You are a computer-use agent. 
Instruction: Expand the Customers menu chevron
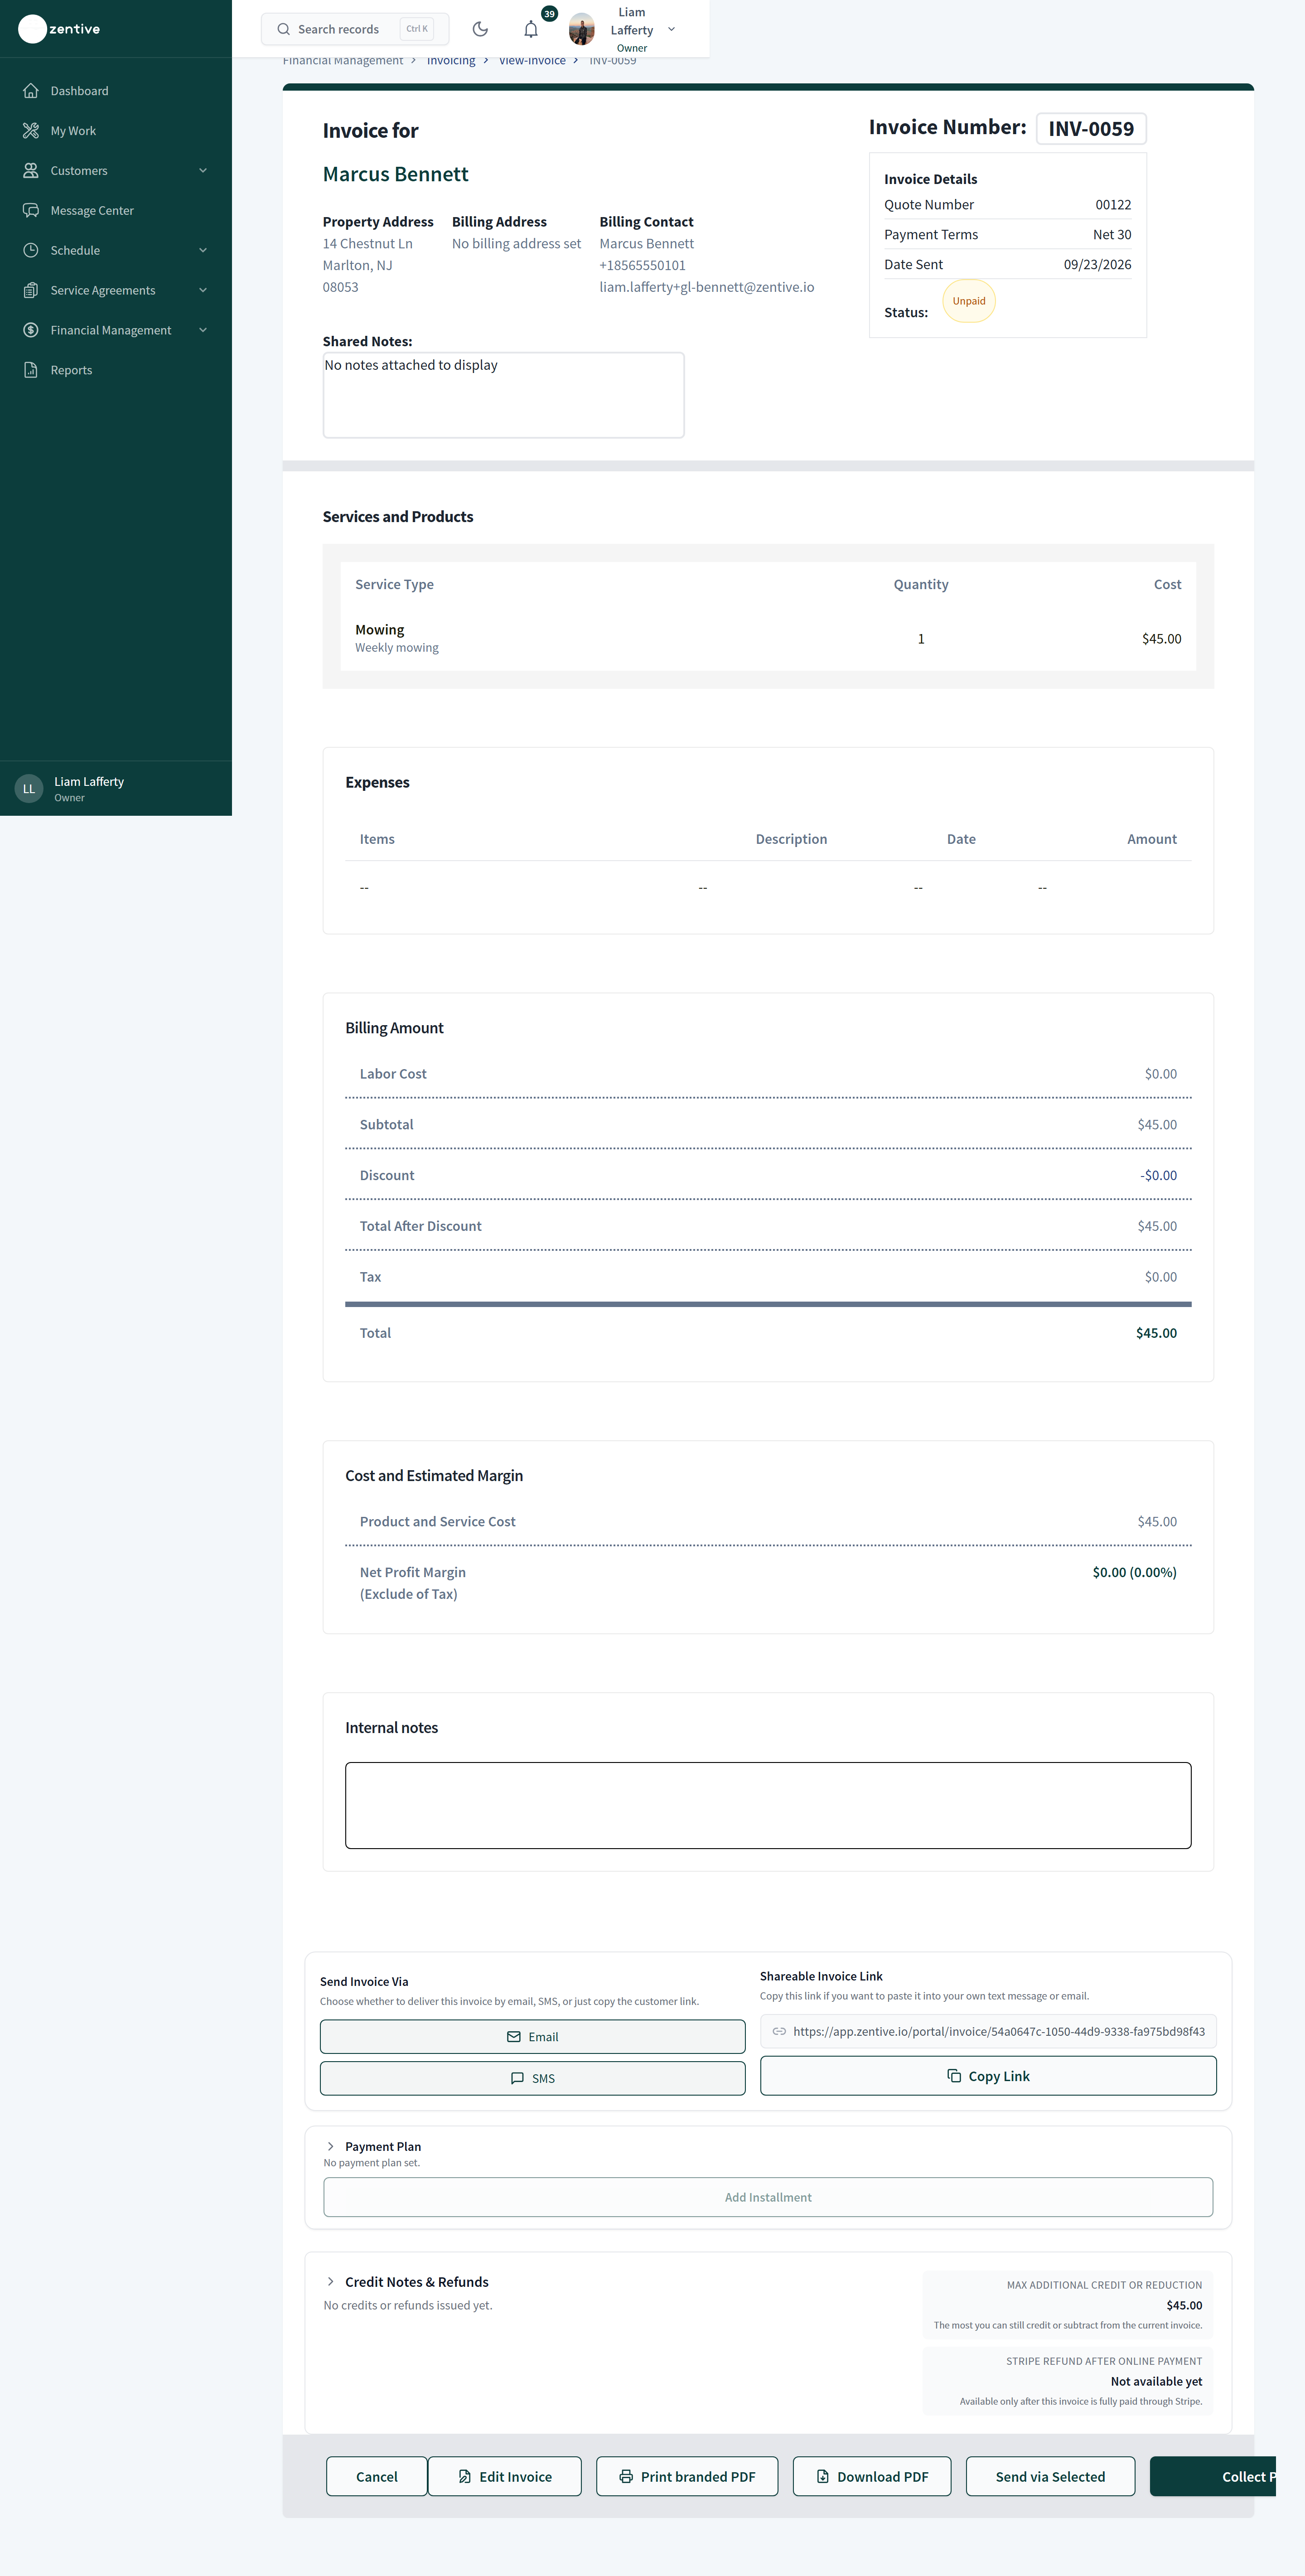pos(203,171)
